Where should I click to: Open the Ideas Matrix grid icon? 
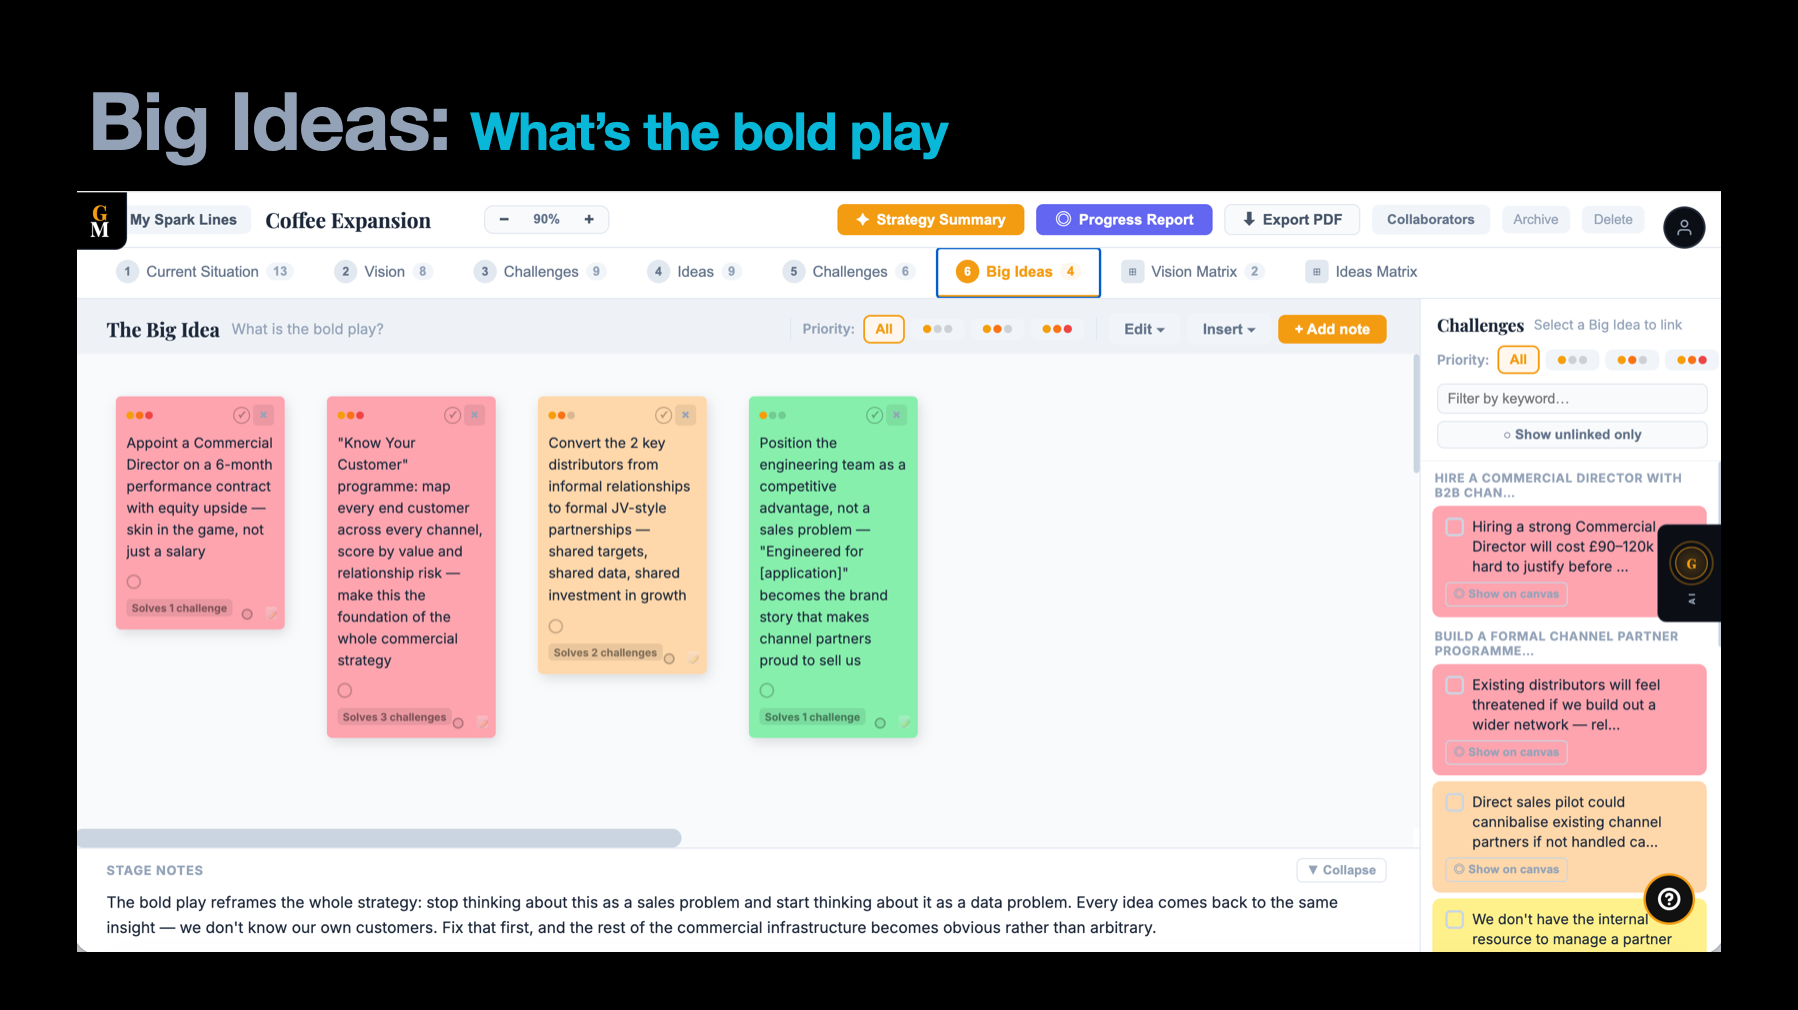coord(1317,272)
